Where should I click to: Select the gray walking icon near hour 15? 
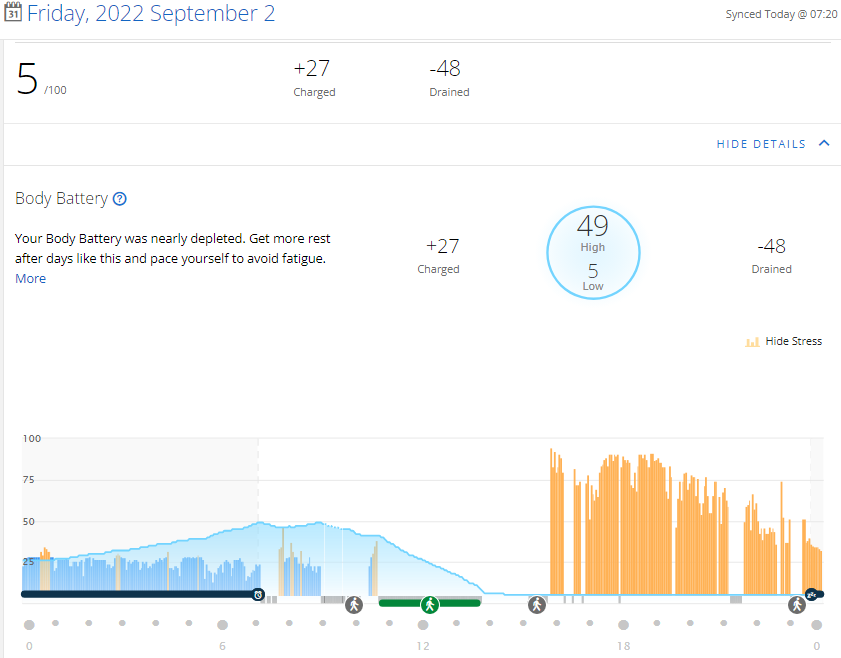tap(537, 605)
